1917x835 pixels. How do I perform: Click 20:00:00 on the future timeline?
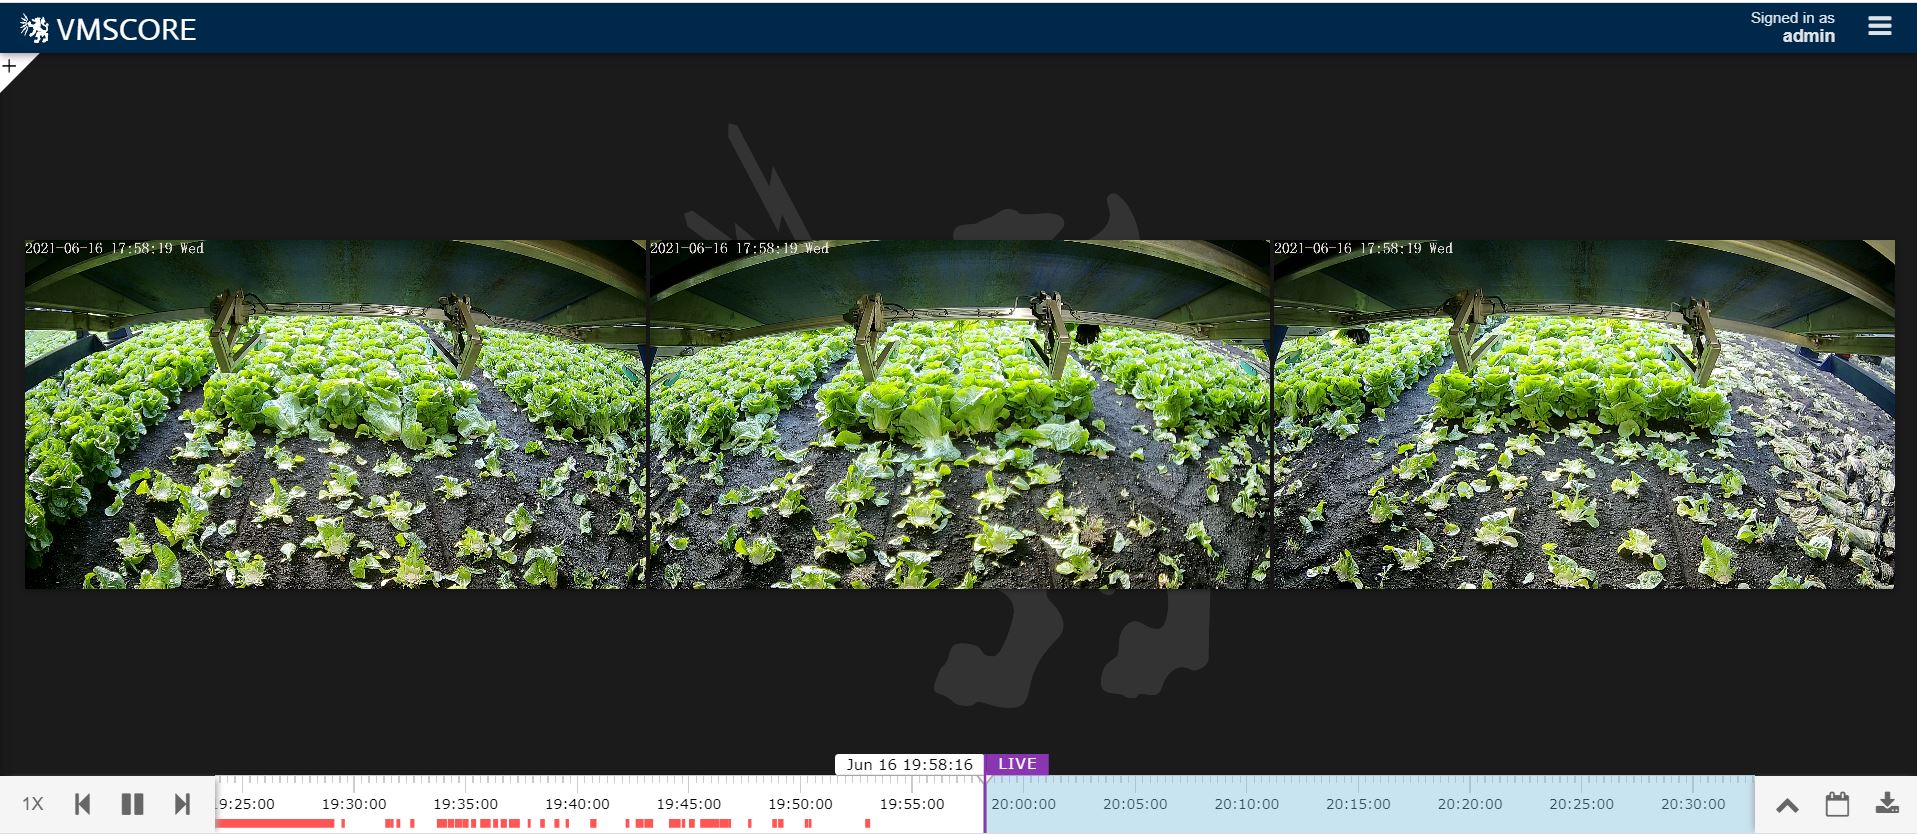[x=1023, y=804]
